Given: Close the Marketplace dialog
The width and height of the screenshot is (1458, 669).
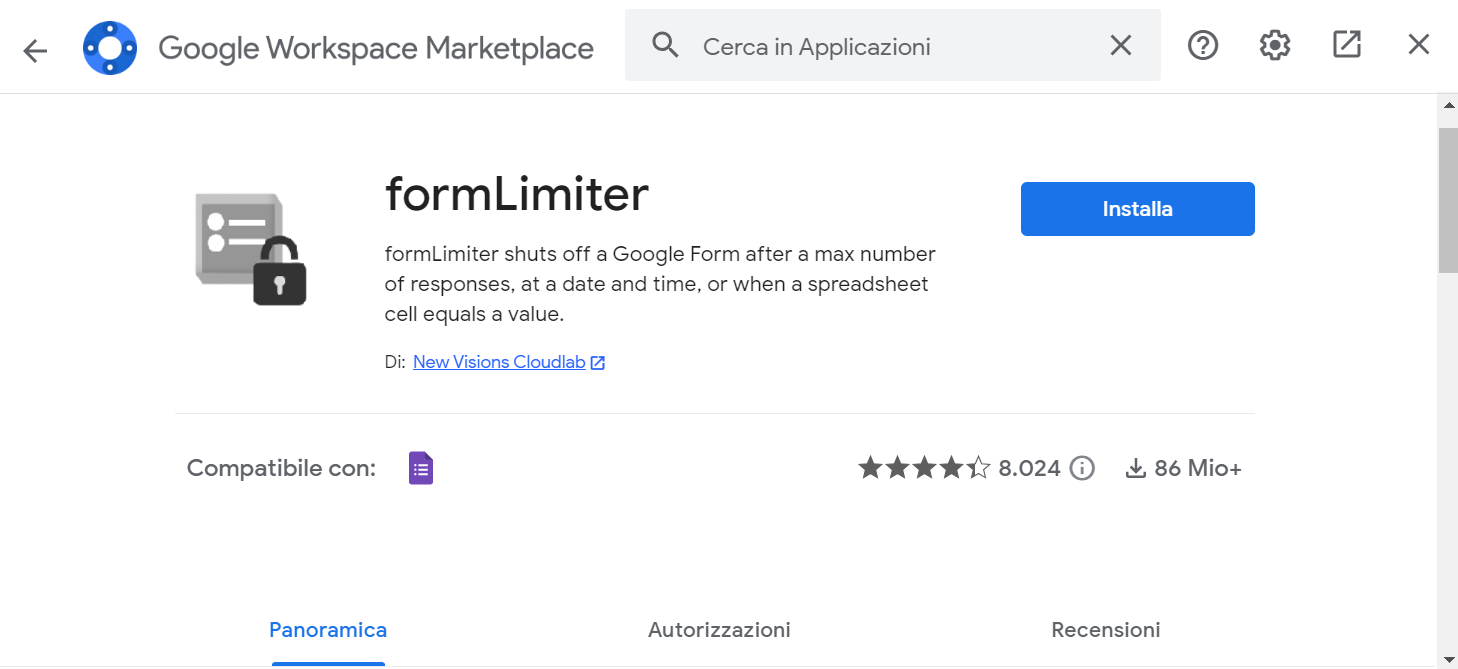Looking at the screenshot, I should [x=1419, y=45].
